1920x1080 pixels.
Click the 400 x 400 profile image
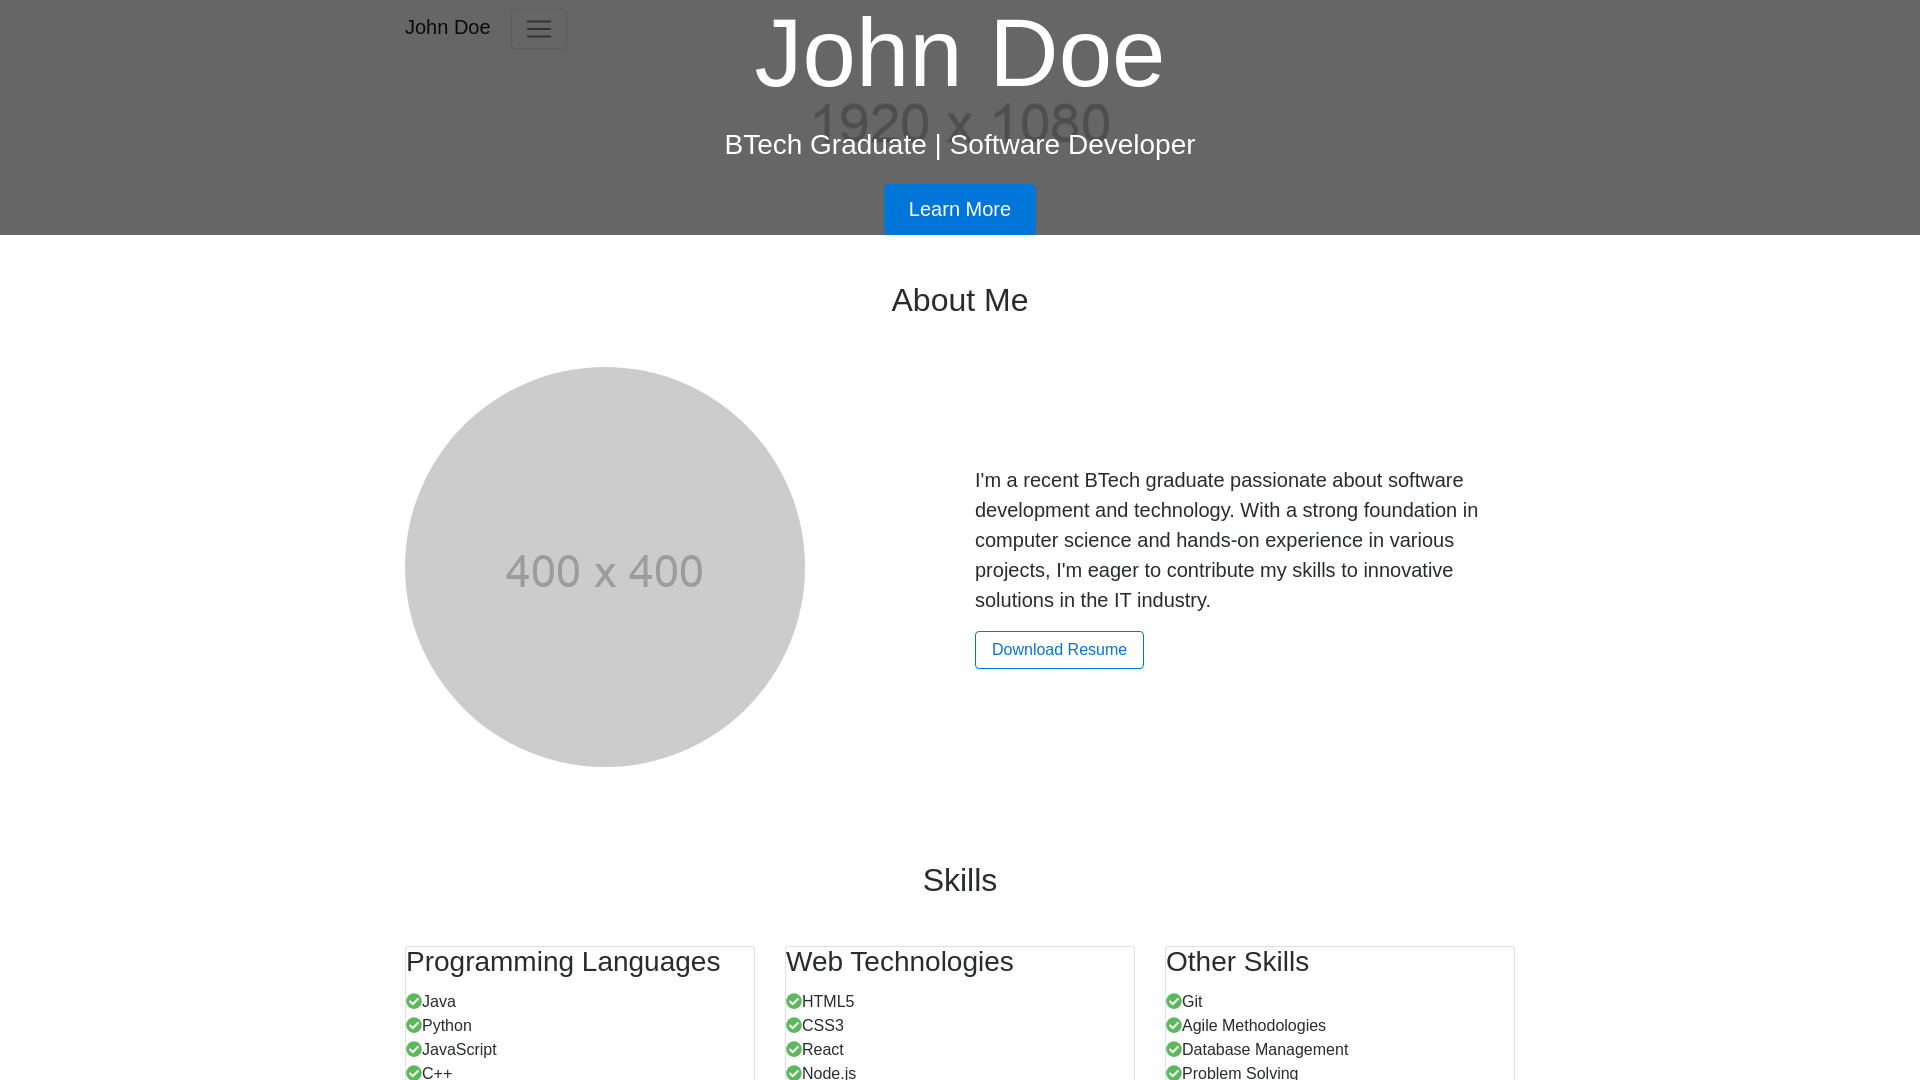(x=604, y=567)
